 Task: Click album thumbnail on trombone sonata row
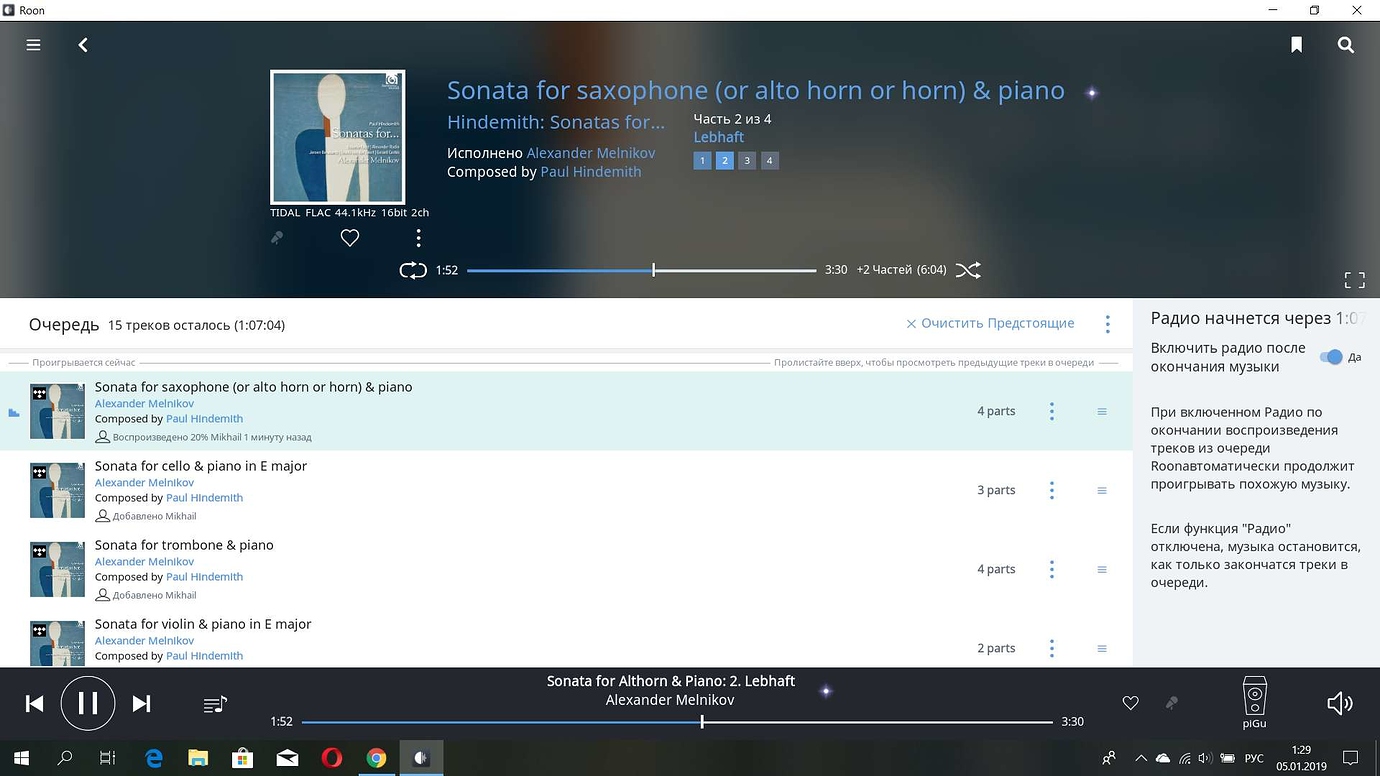tap(57, 569)
